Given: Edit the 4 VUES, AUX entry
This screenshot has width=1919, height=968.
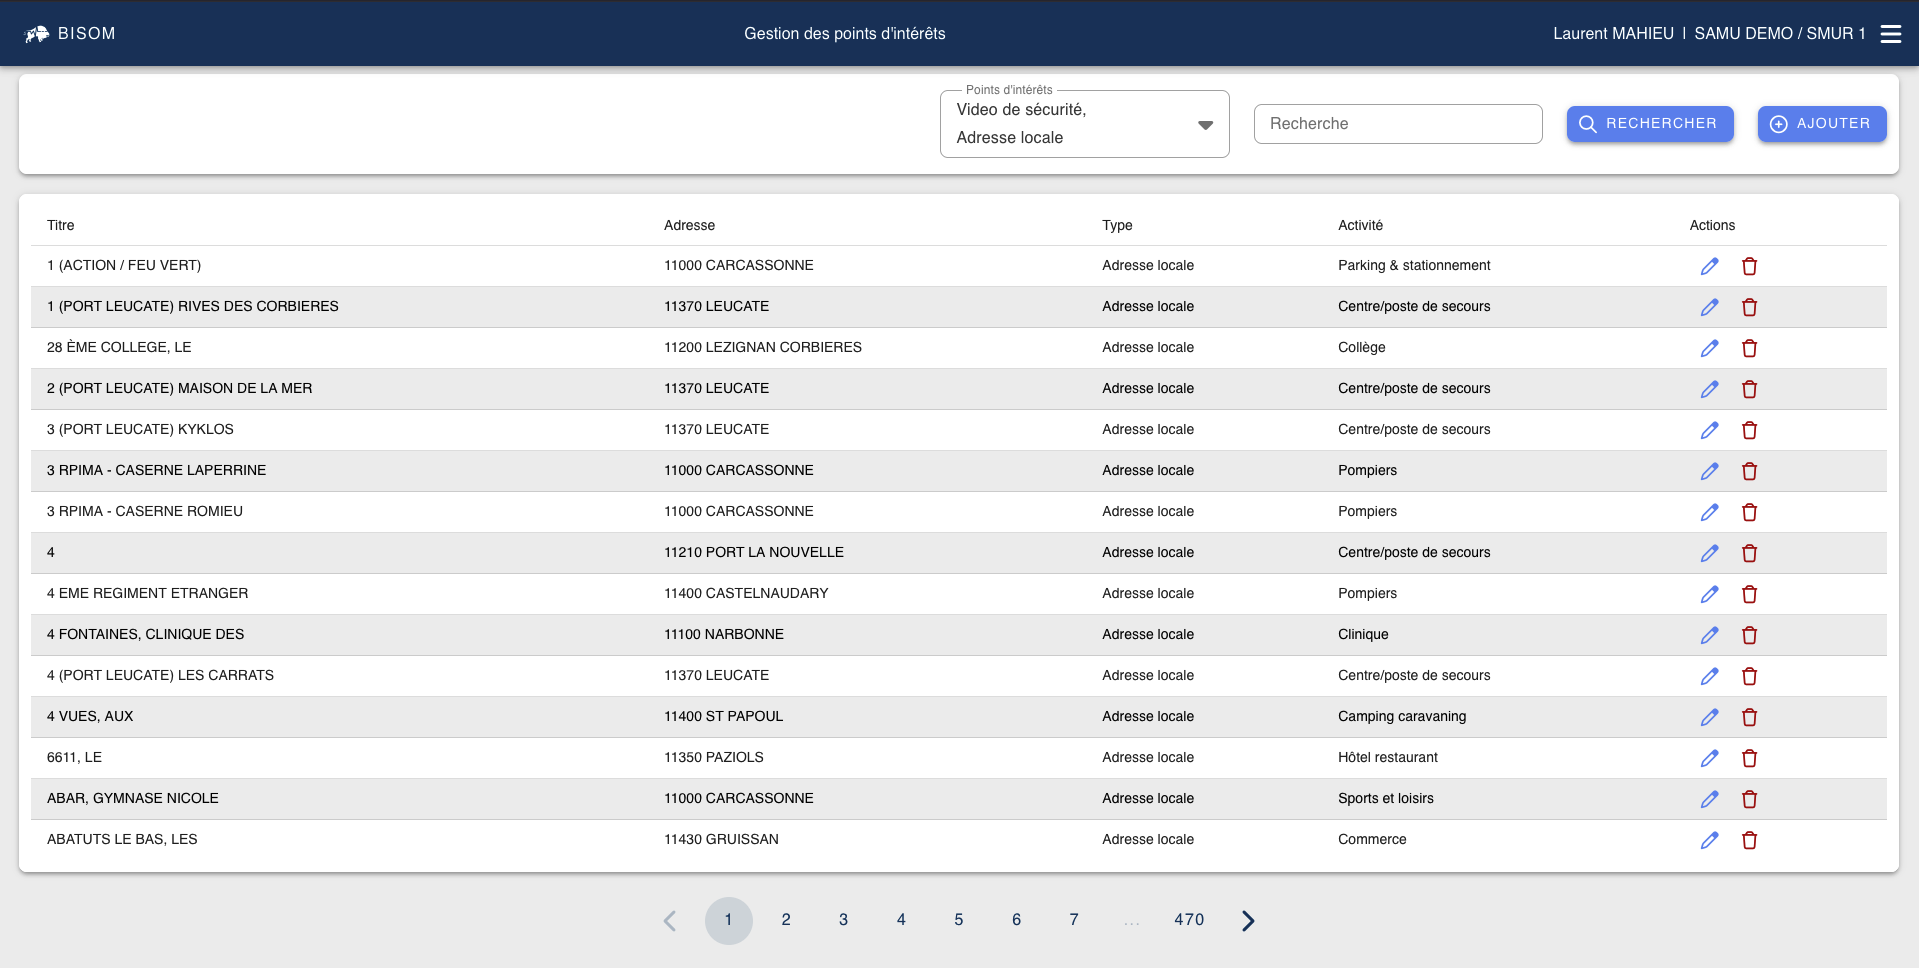Looking at the screenshot, I should [x=1710, y=717].
